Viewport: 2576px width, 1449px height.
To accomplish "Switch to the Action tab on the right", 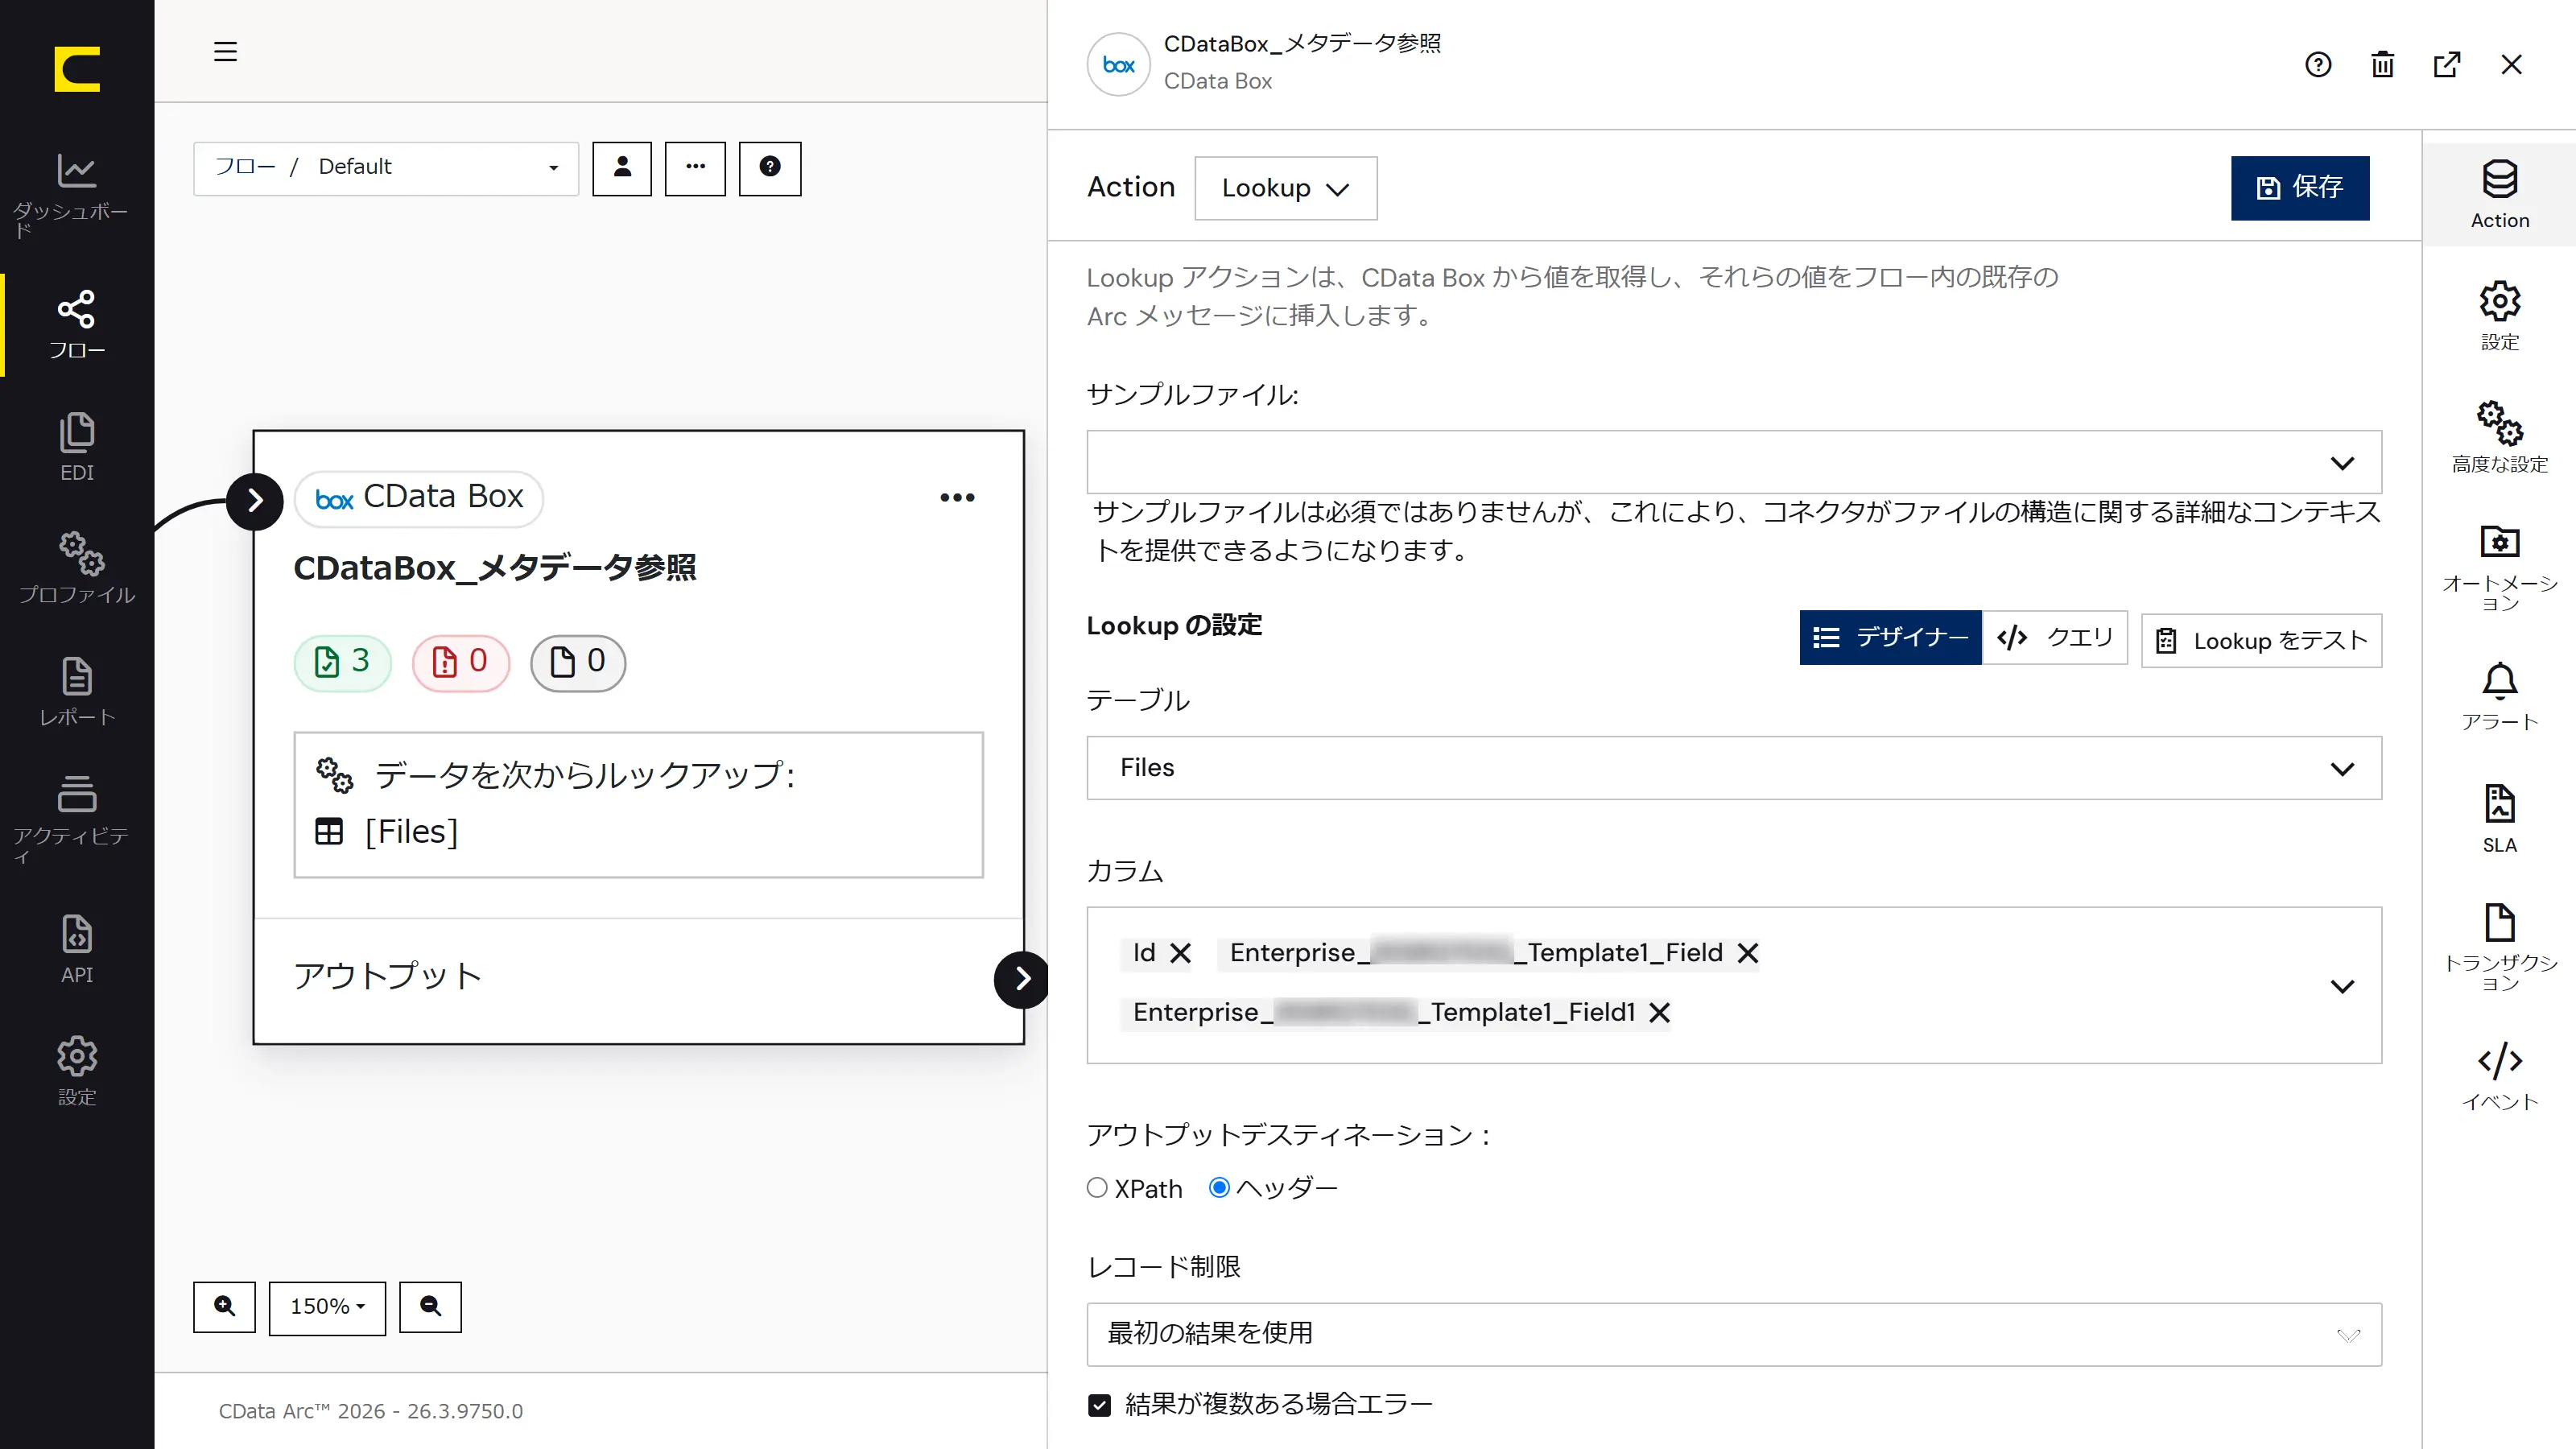I will tap(2499, 195).
